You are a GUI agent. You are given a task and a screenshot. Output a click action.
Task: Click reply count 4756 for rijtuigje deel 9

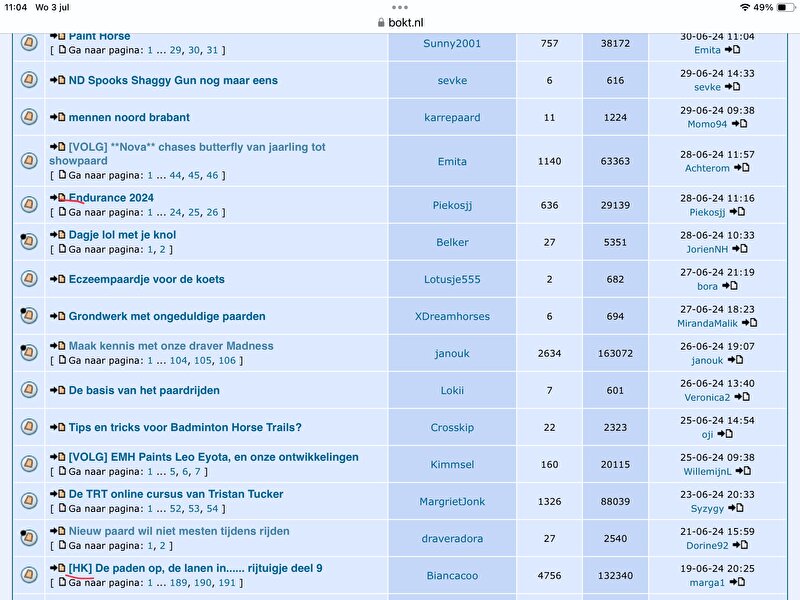(x=549, y=576)
